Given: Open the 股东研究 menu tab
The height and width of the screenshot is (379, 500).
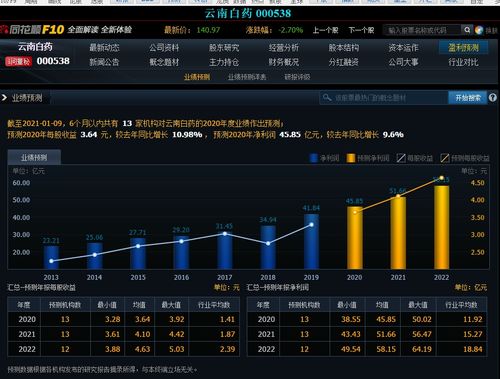Looking at the screenshot, I should click(x=224, y=48).
